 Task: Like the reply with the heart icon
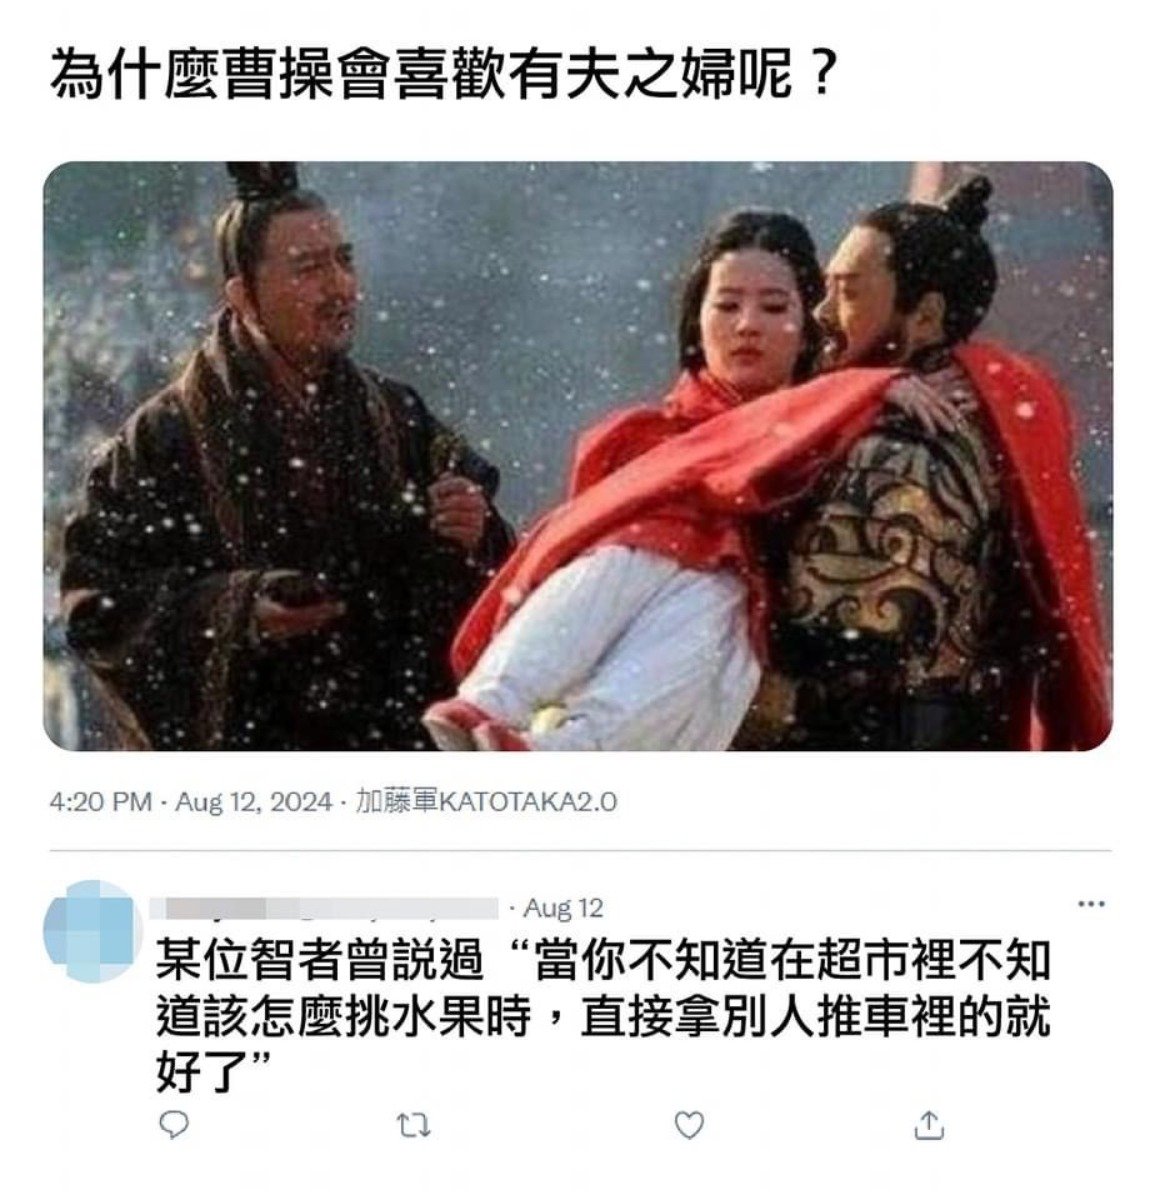coord(688,1126)
